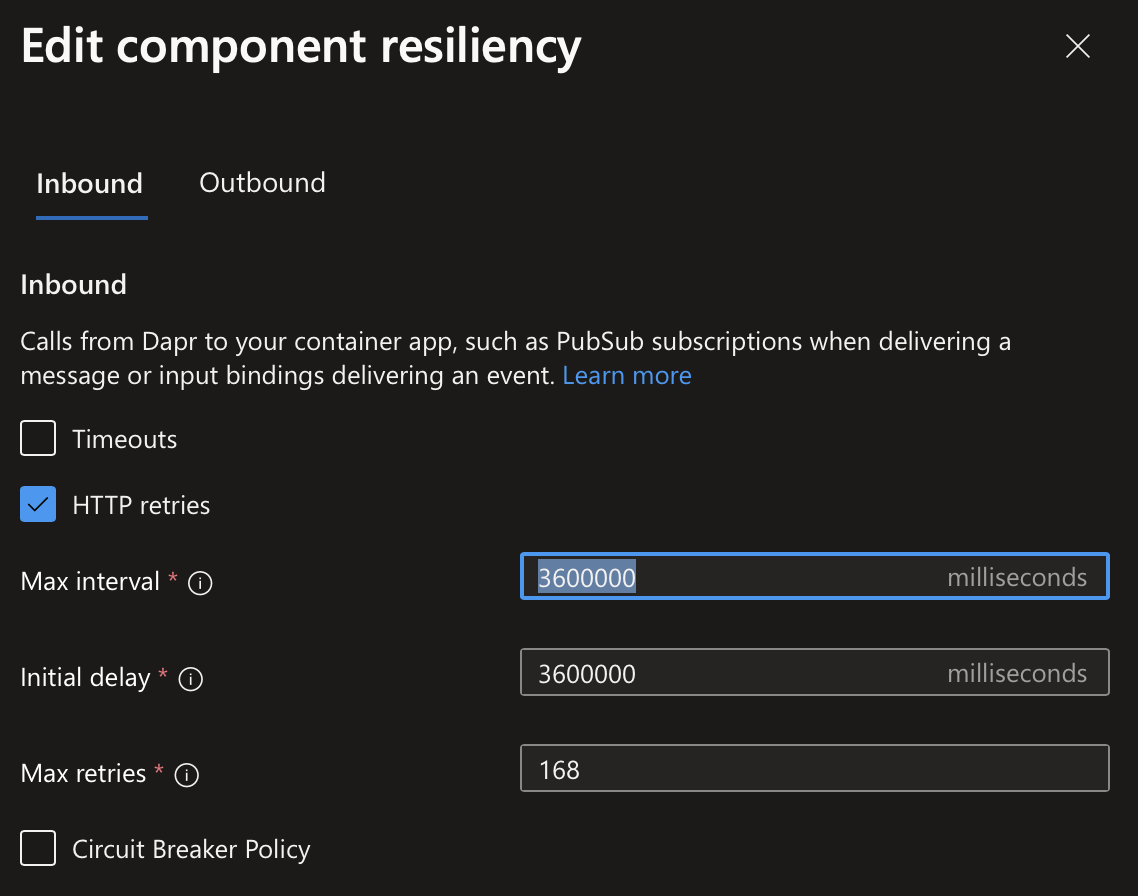This screenshot has height=896, width=1138.
Task: Open the Learn more link
Action: 626,375
